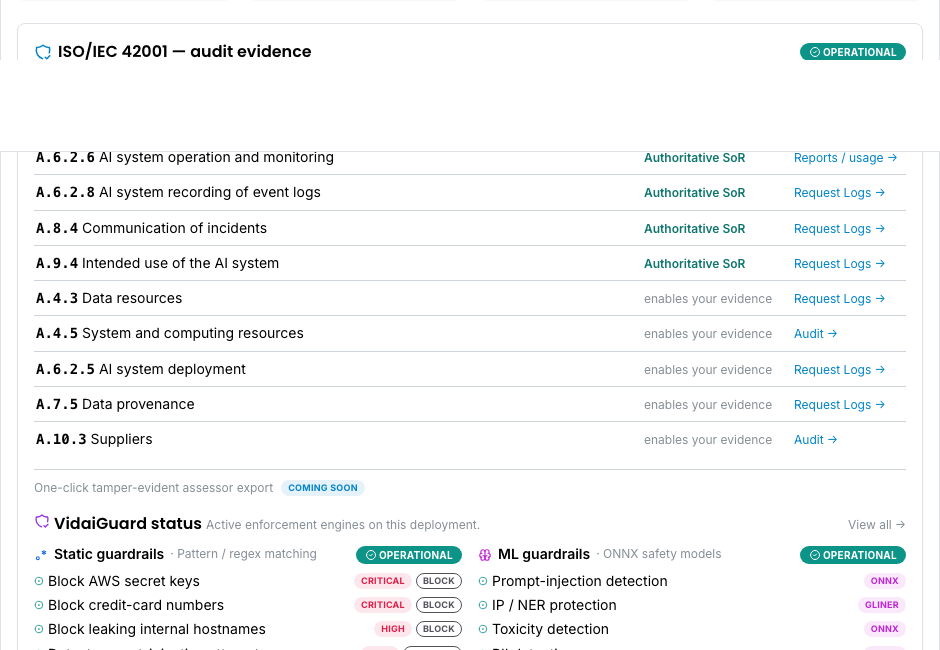Click CRITICAL badge on Block AWS secret keys
This screenshot has width=940, height=650.
tap(382, 581)
